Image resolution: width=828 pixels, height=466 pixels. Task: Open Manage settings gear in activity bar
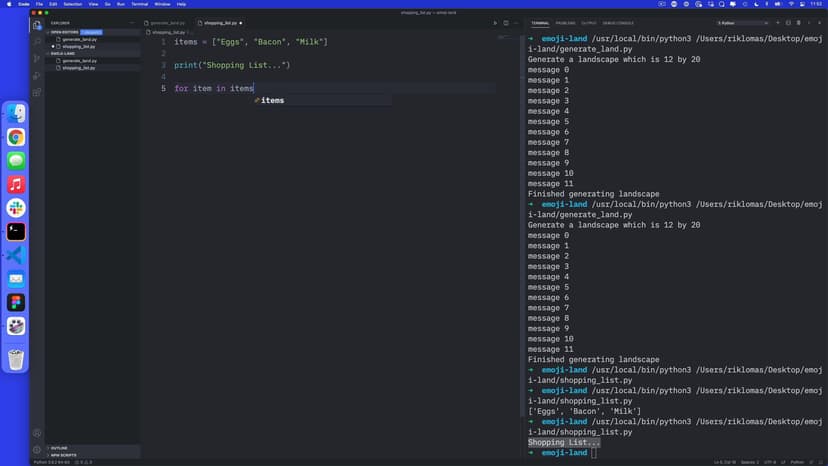(x=37, y=450)
